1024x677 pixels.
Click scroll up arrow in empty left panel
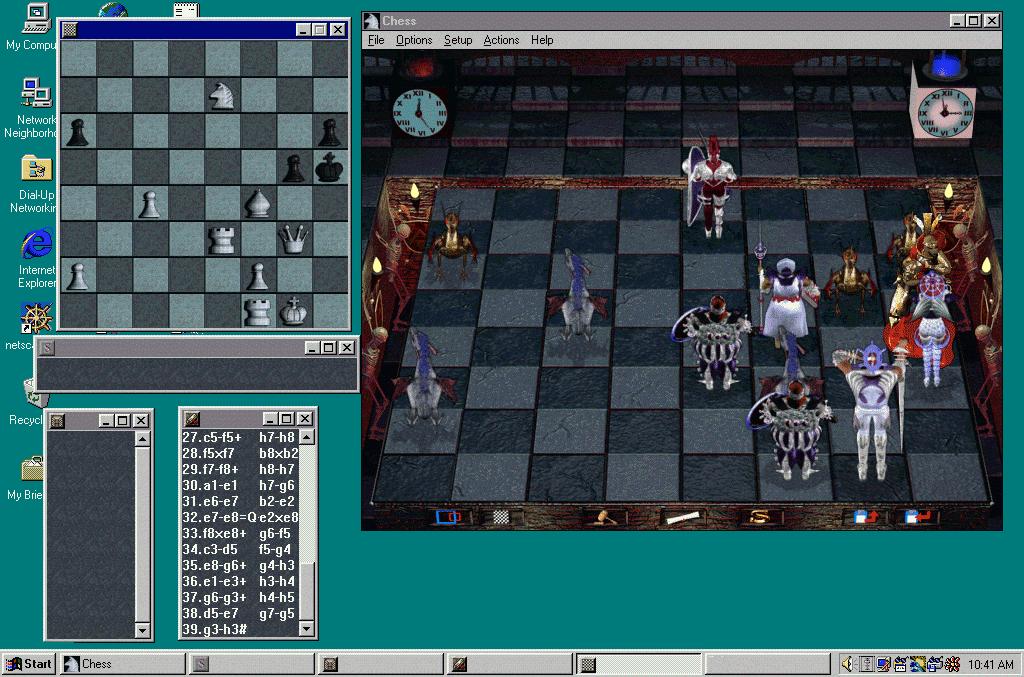point(142,439)
